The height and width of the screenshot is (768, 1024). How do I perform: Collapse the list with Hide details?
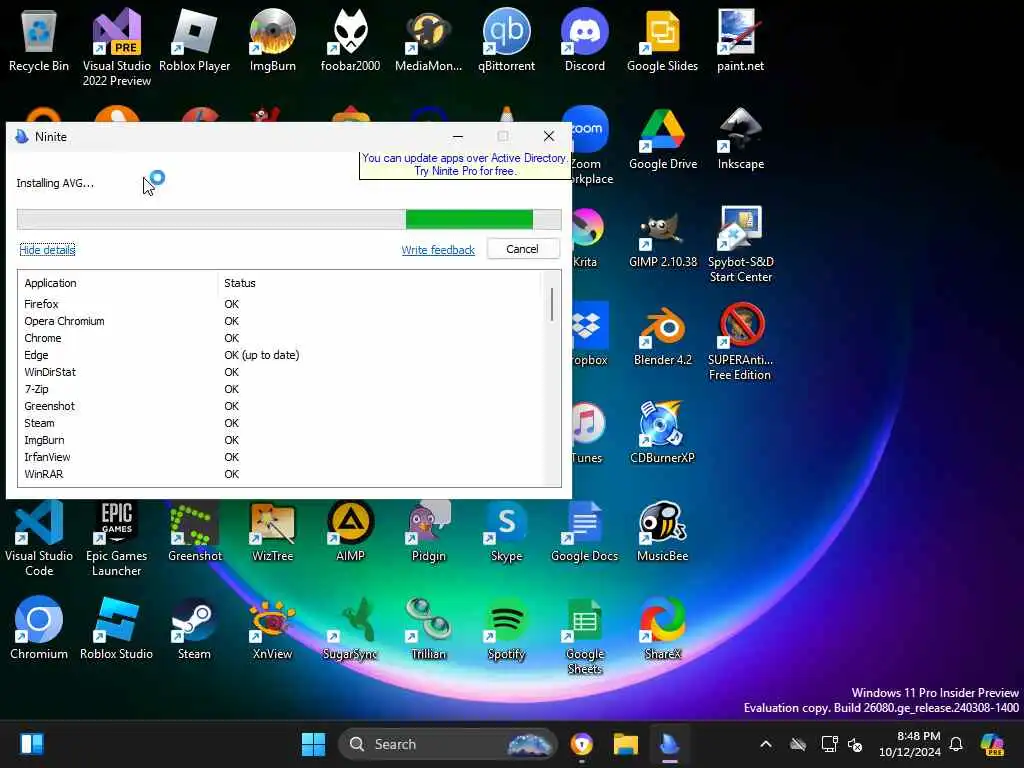point(47,249)
